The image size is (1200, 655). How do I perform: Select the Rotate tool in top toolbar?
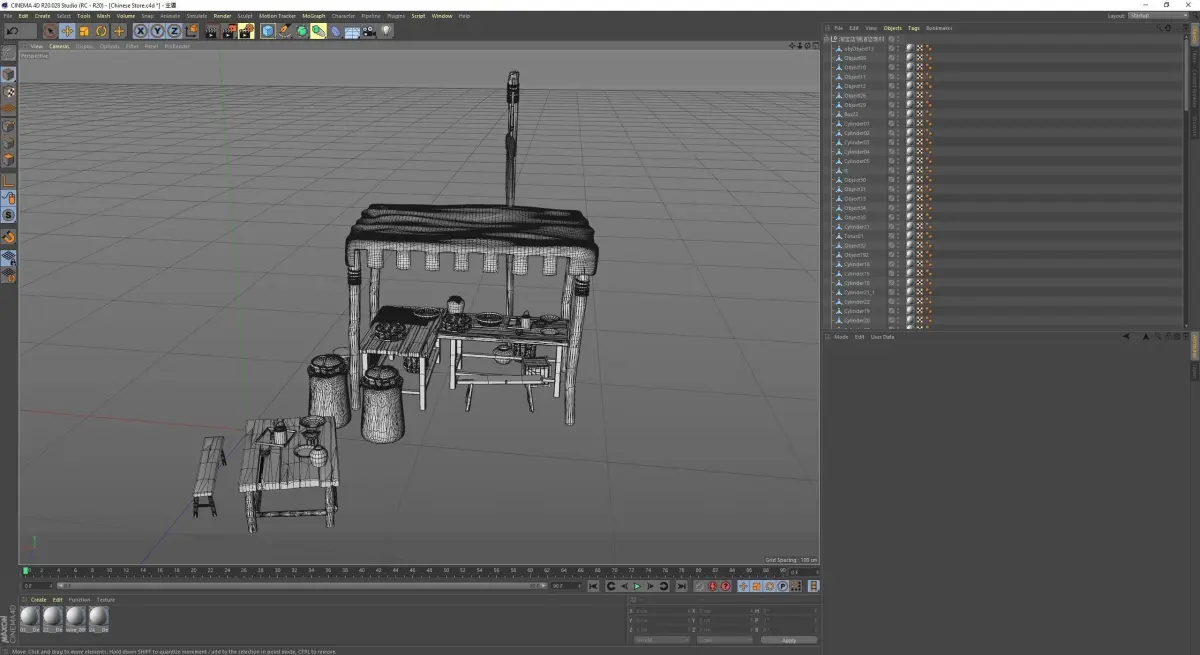coord(101,31)
